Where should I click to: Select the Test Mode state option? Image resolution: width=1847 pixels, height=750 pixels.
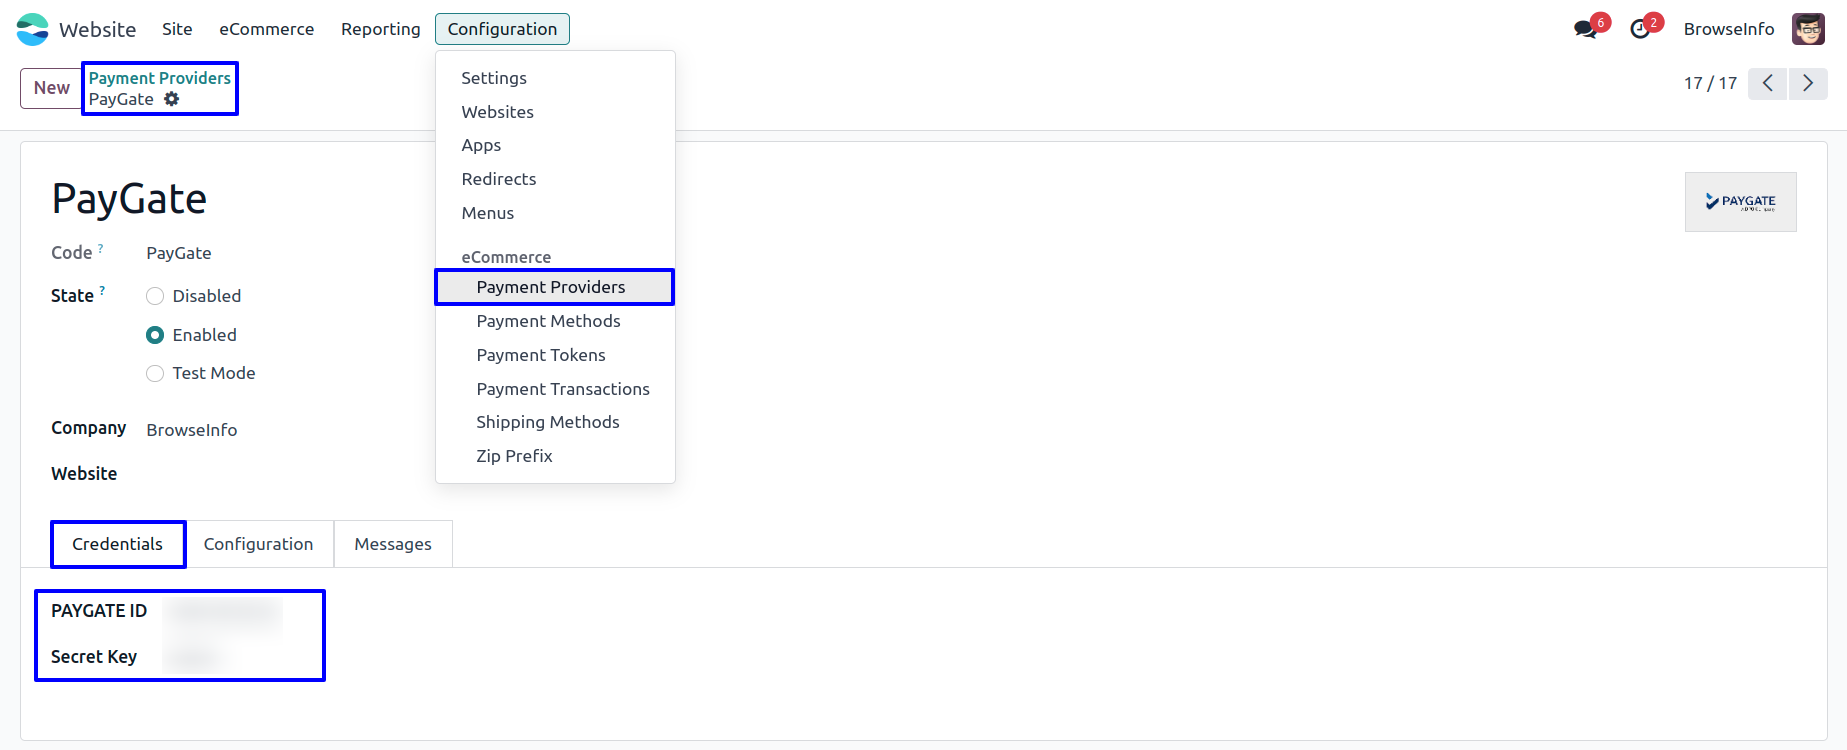(x=155, y=373)
